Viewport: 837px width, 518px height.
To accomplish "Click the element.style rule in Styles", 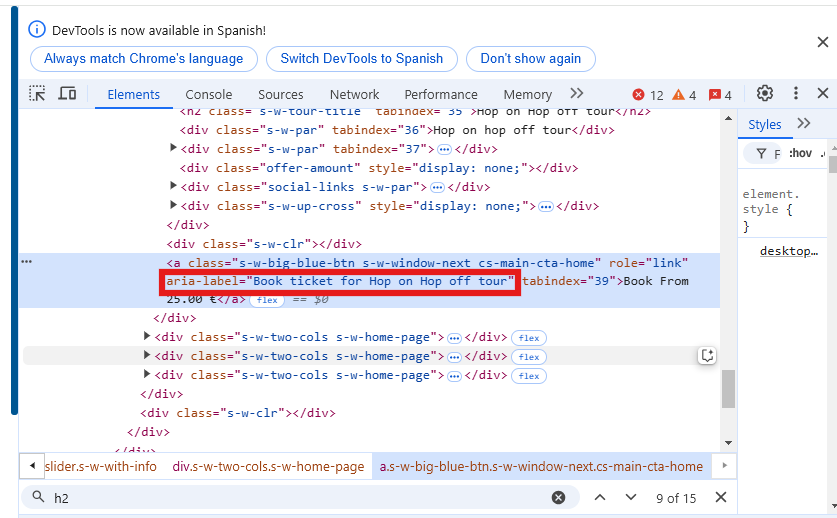I will pos(771,209).
